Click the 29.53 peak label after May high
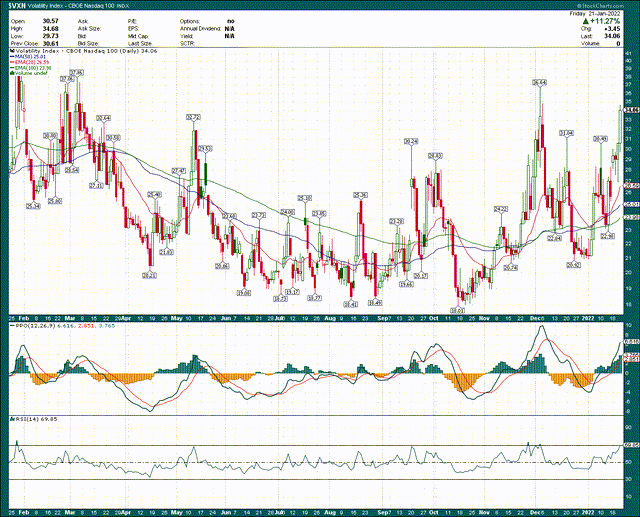Screen dimensions: 640x517 tap(205, 149)
